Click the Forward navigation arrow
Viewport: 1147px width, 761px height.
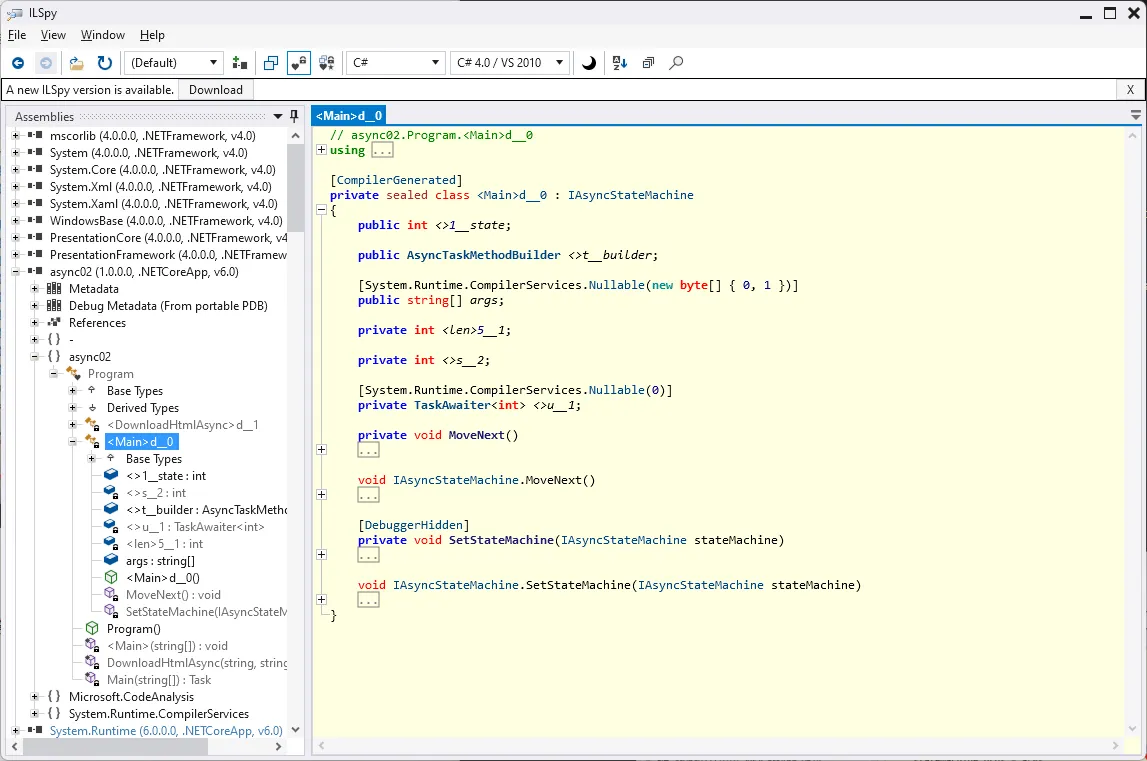tap(46, 63)
